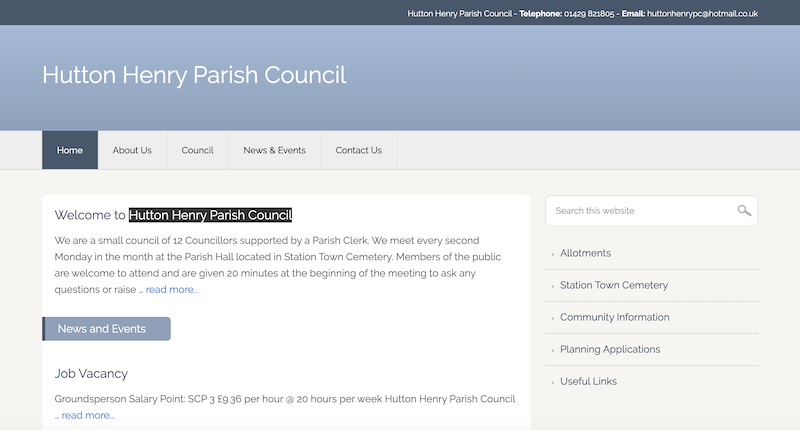Image resolution: width=800 pixels, height=430 pixels.
Task: Visit the Station Town Cemetery link
Action: (x=613, y=285)
